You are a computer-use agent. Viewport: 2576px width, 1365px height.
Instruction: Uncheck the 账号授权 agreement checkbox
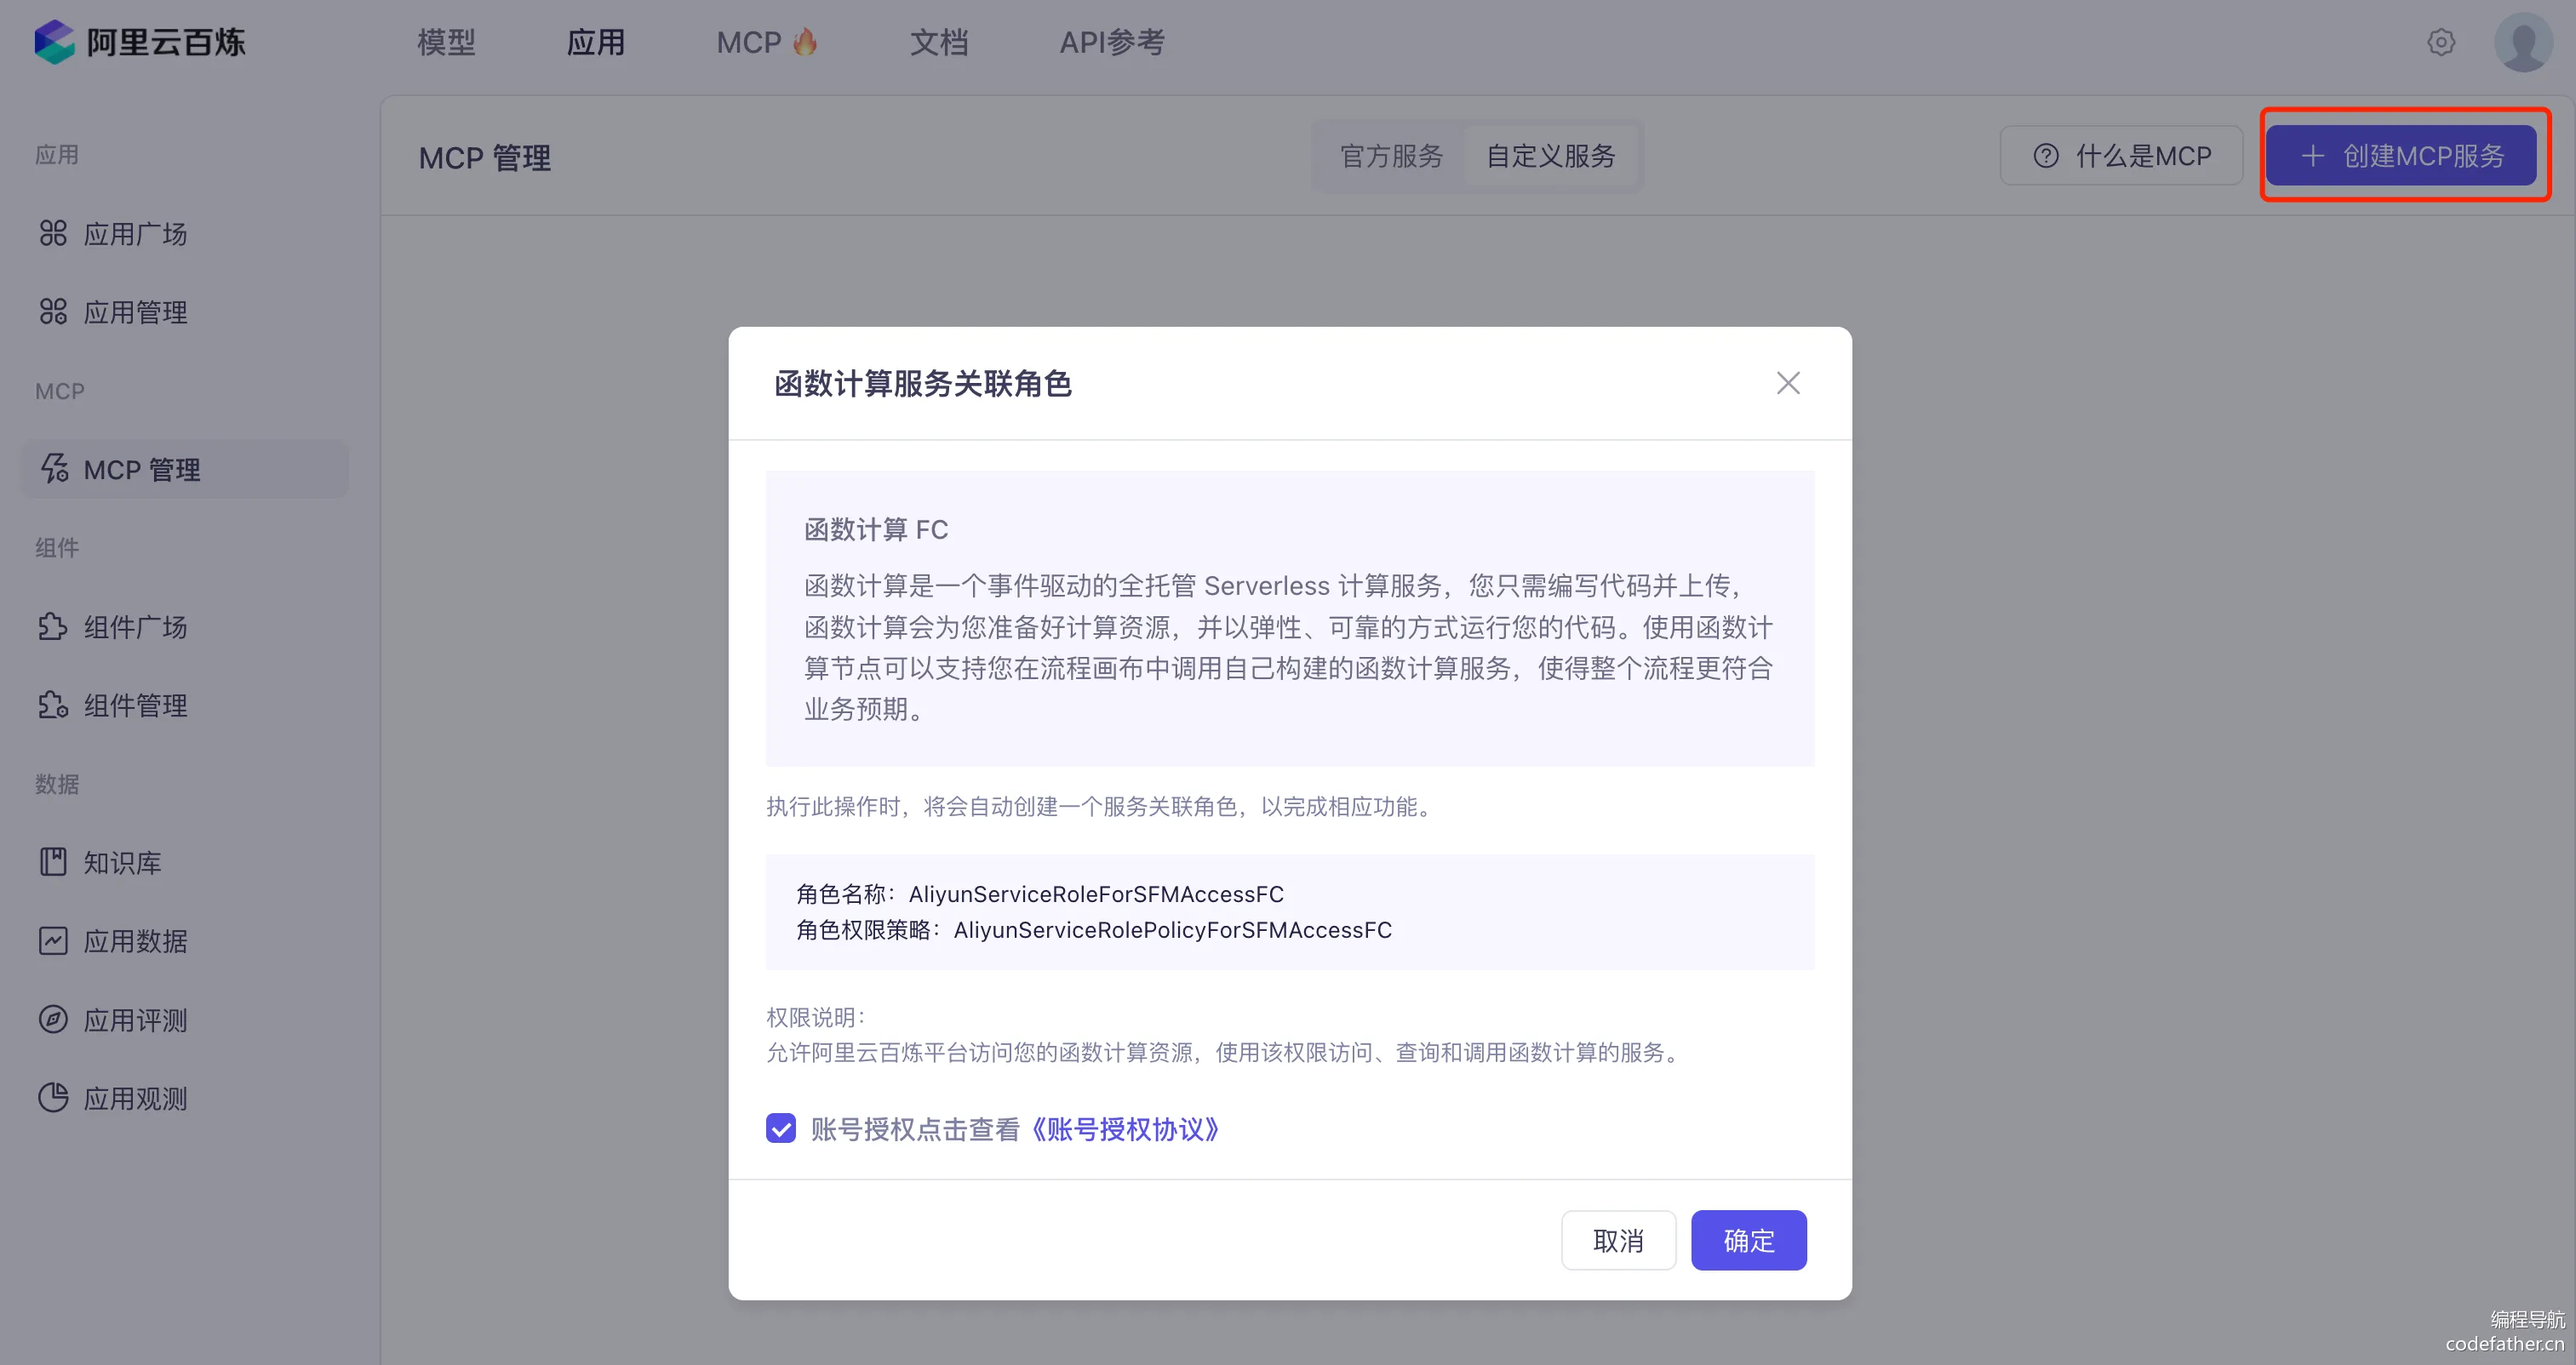tap(781, 1128)
